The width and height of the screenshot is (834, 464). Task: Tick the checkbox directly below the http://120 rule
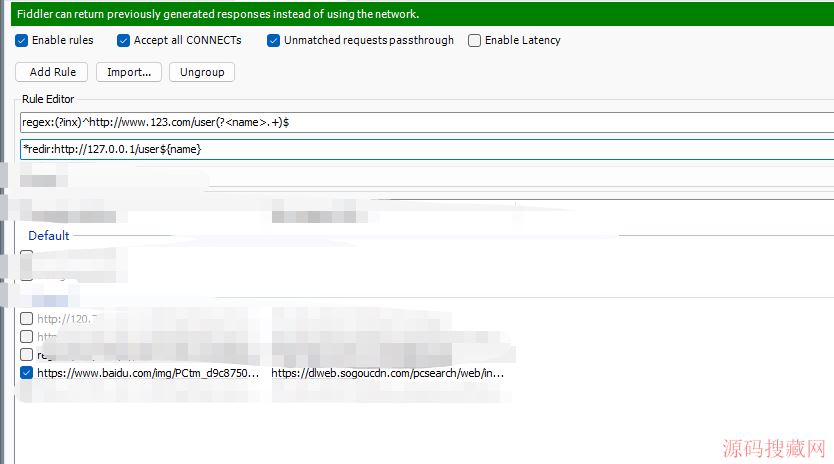click(27, 337)
